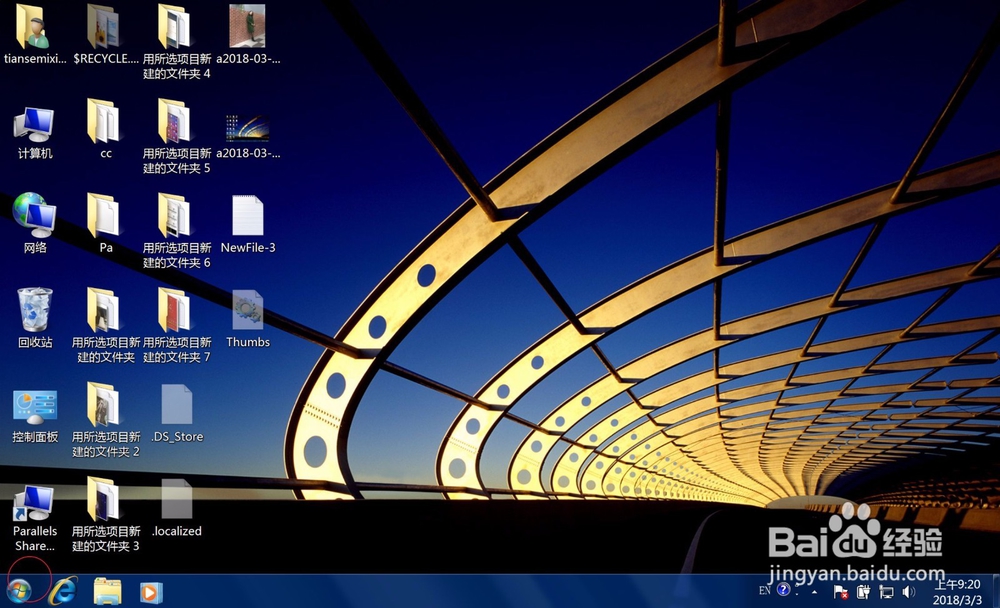Open the Windows Start menu
This screenshot has height=608, width=1000.
19,591
